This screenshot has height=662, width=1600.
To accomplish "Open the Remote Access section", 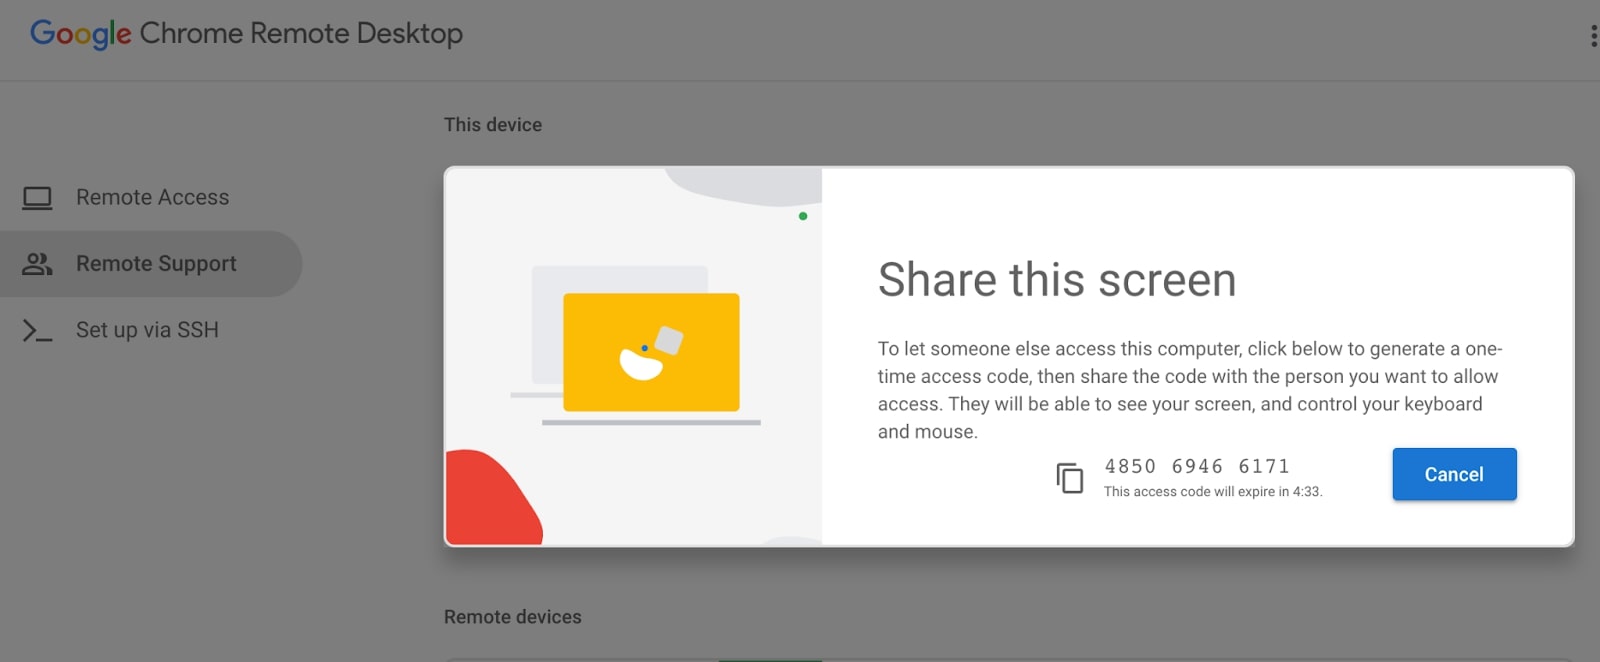I will click(x=151, y=198).
